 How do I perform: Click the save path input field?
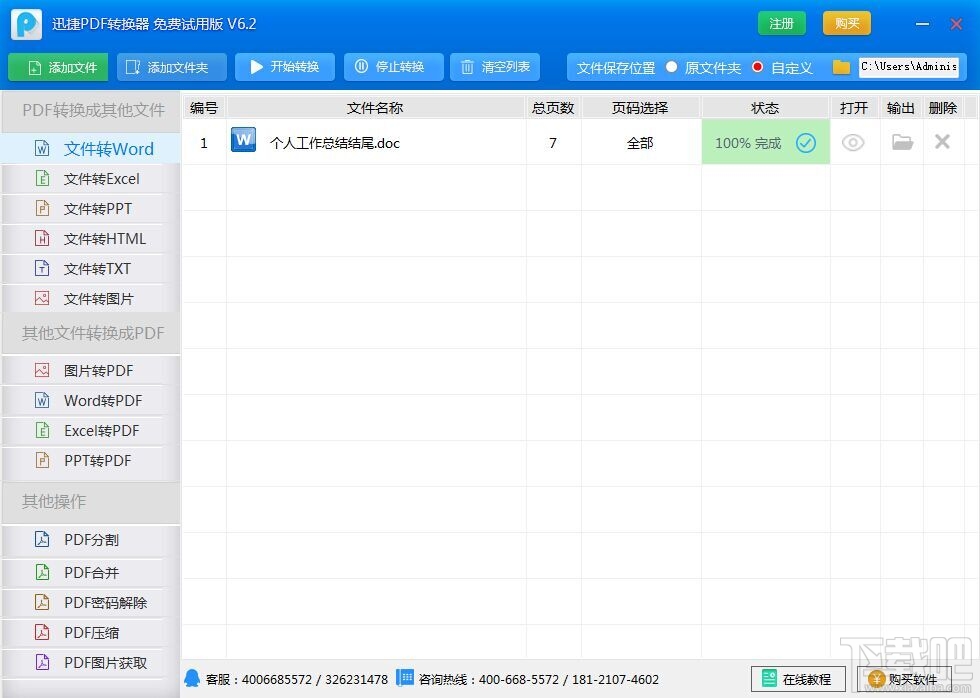tap(909, 66)
